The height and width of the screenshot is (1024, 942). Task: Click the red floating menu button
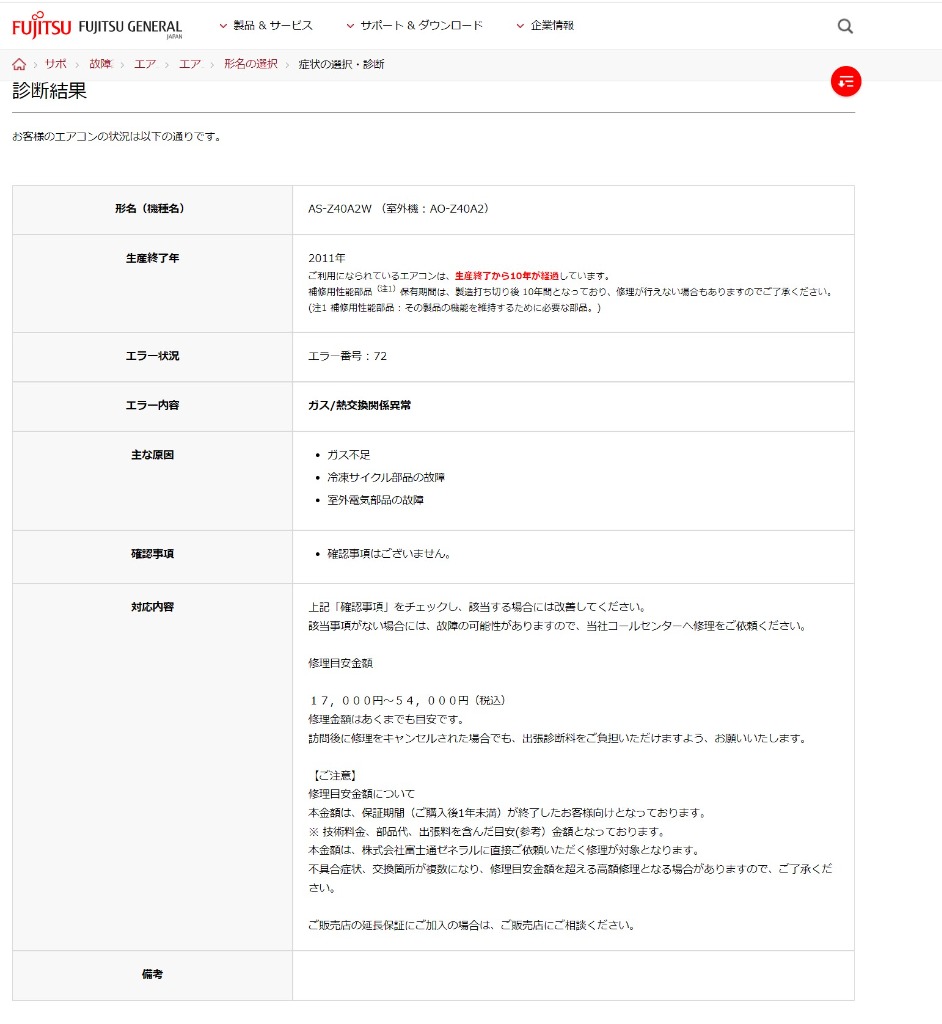pos(845,82)
